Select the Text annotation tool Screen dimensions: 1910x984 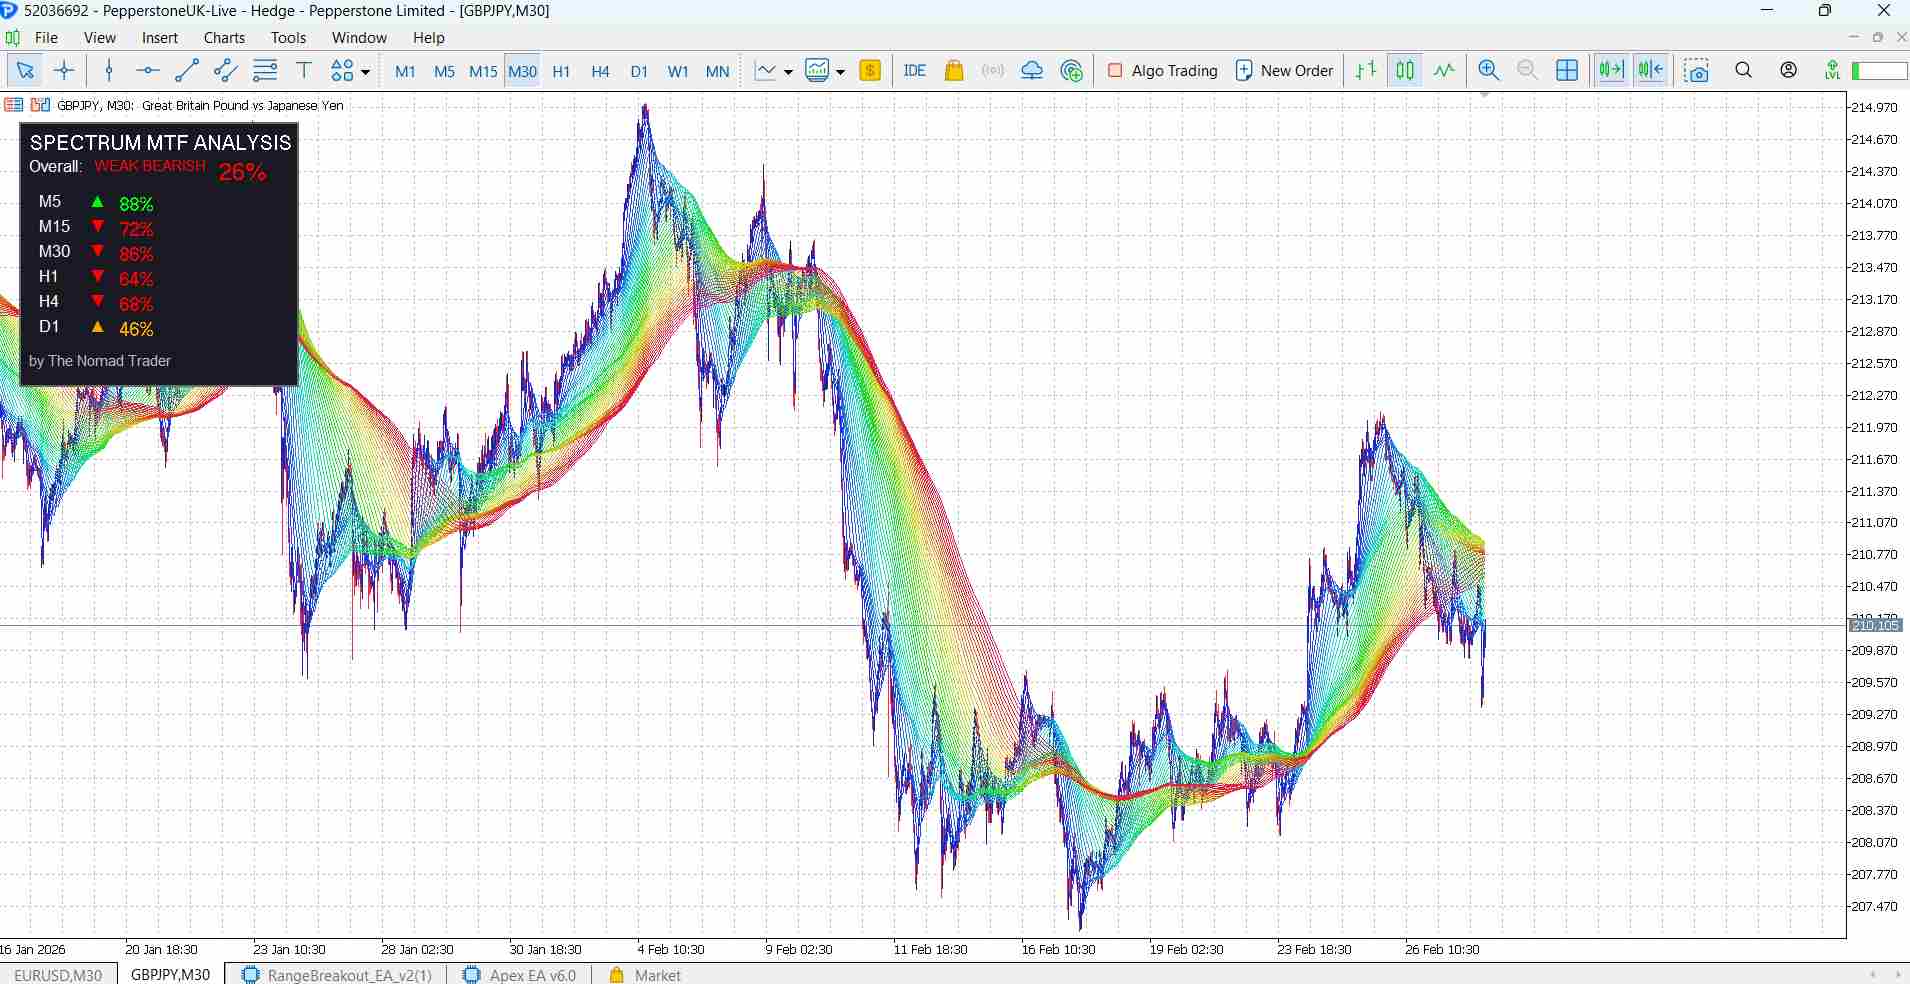pos(303,70)
